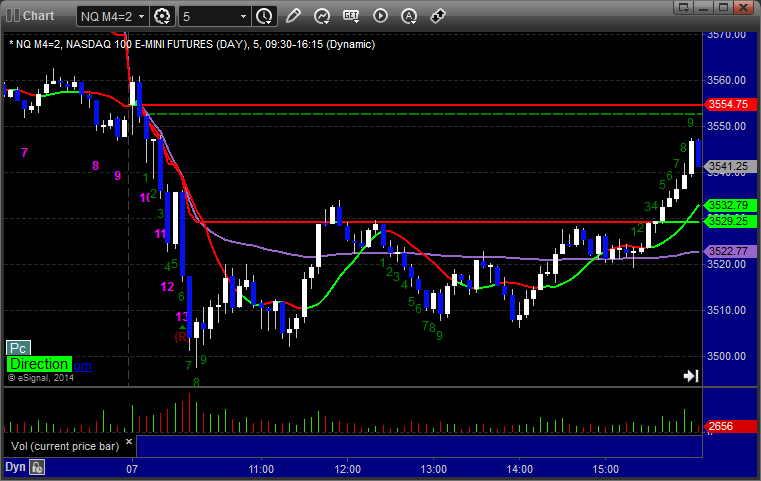761x481 pixels.
Task: Open the studies chart-line icon menu
Action: point(322,16)
